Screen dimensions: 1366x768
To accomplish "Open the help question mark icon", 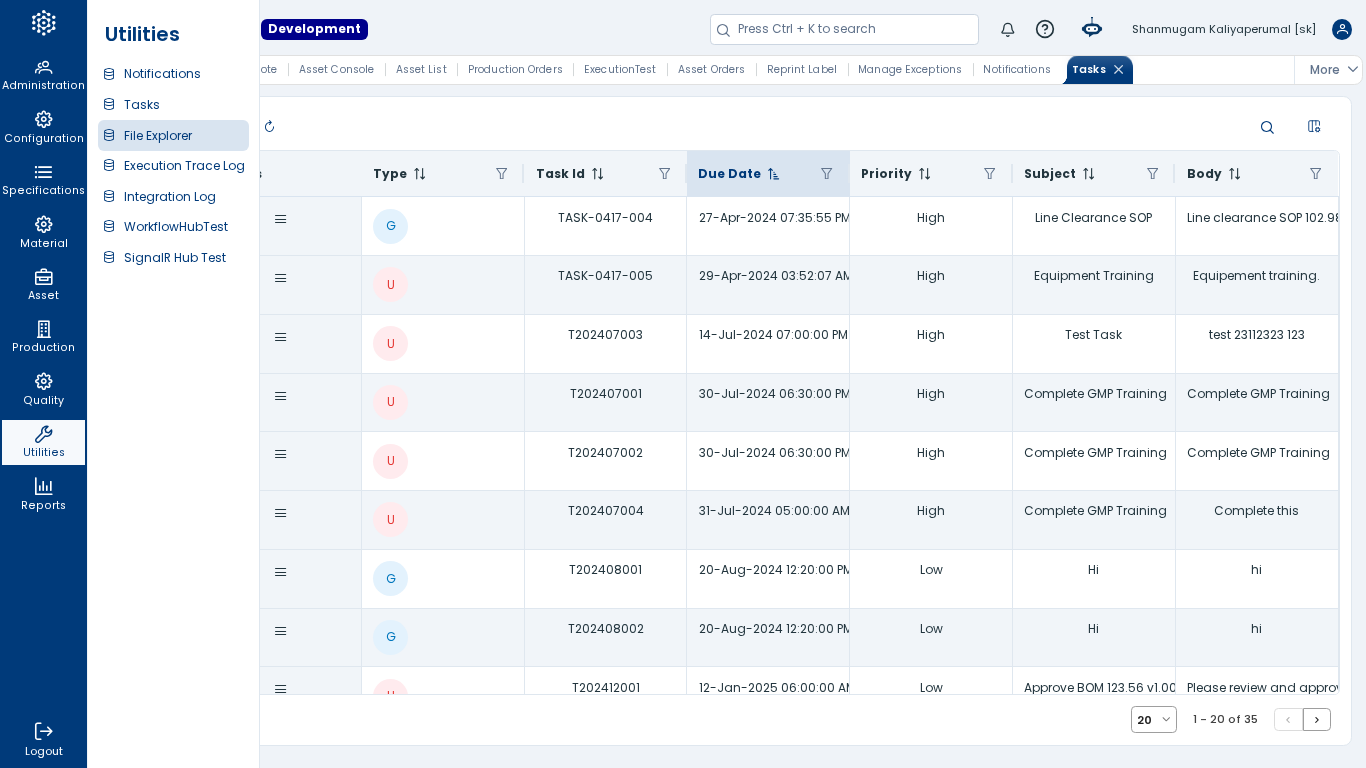I will pos(1045,29).
